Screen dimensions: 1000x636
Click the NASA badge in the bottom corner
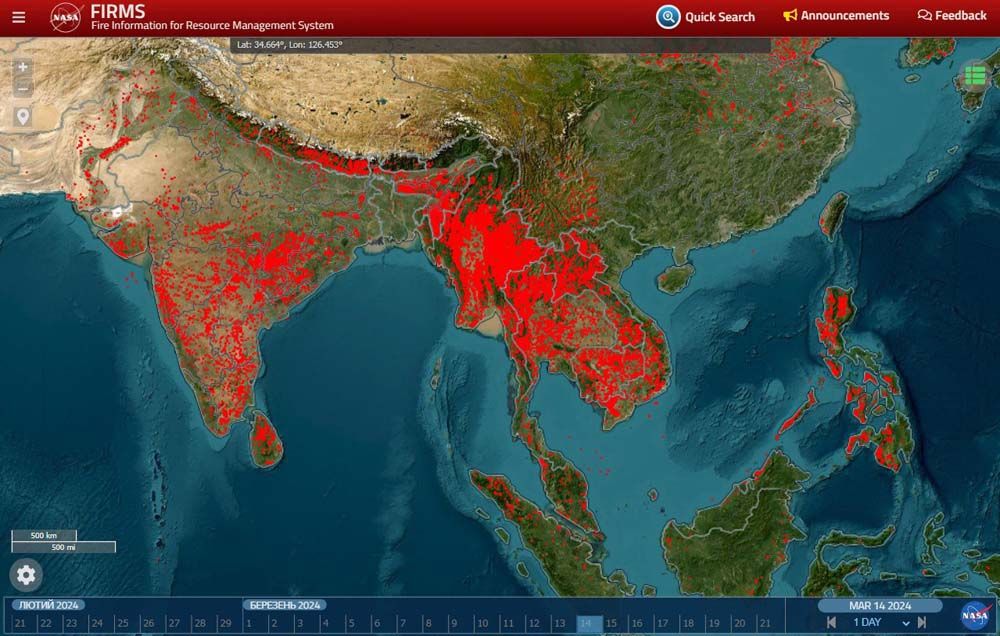[975, 615]
